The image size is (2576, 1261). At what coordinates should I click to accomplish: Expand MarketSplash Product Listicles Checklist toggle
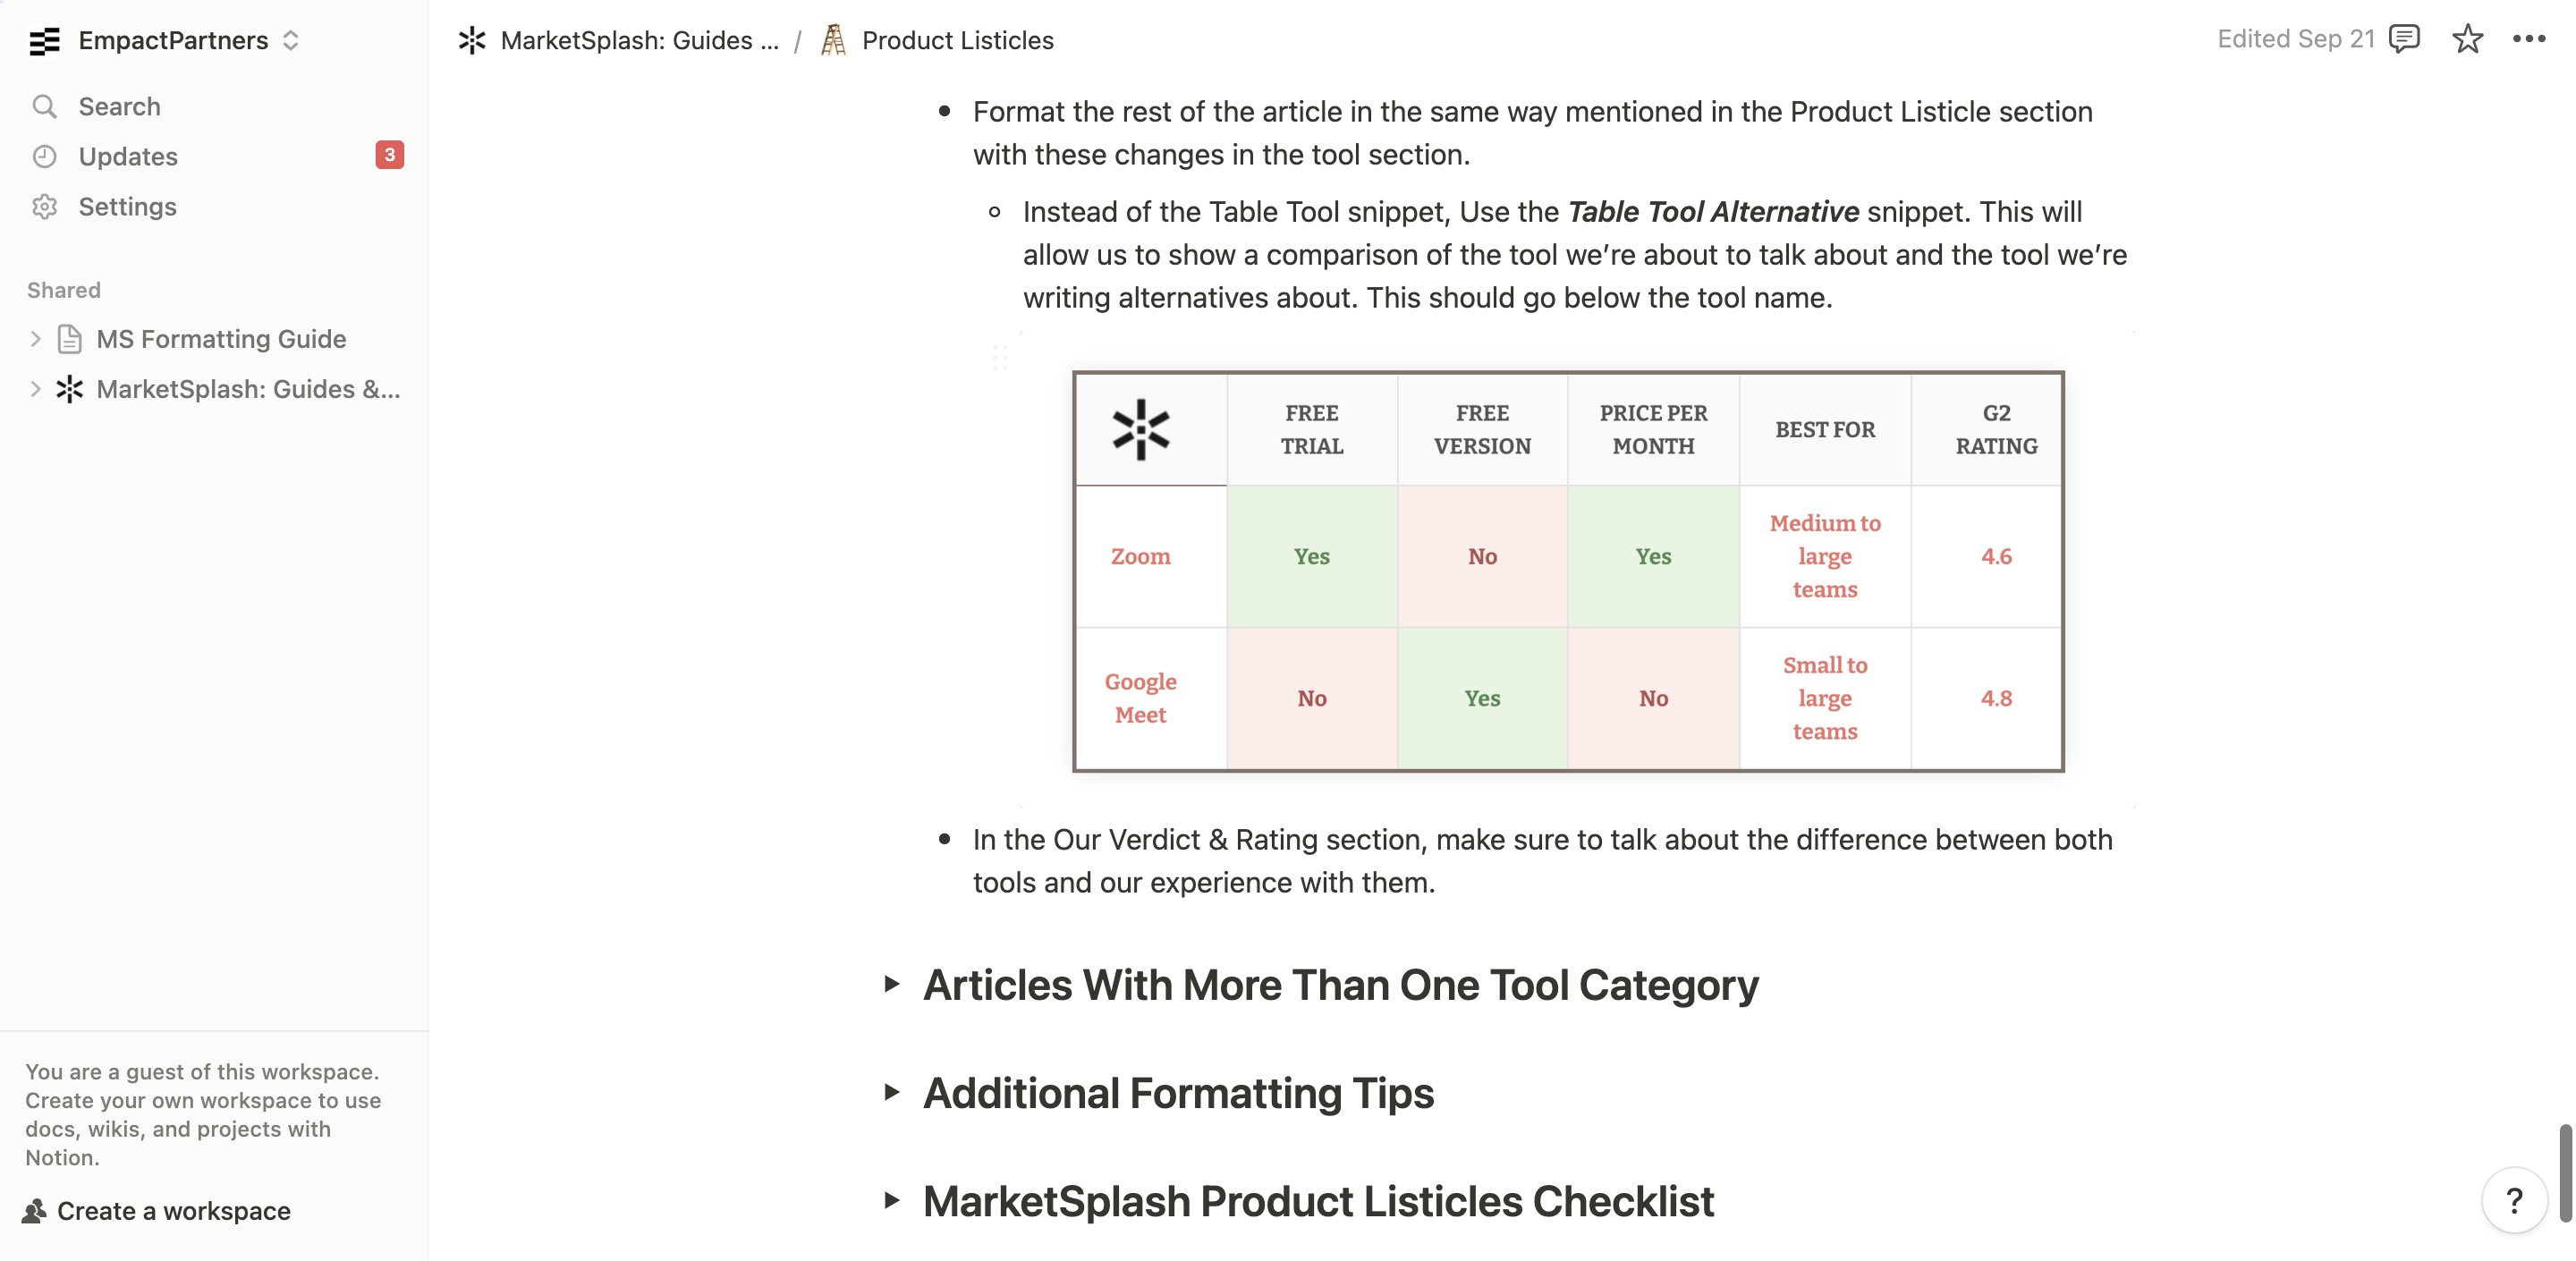point(892,1200)
